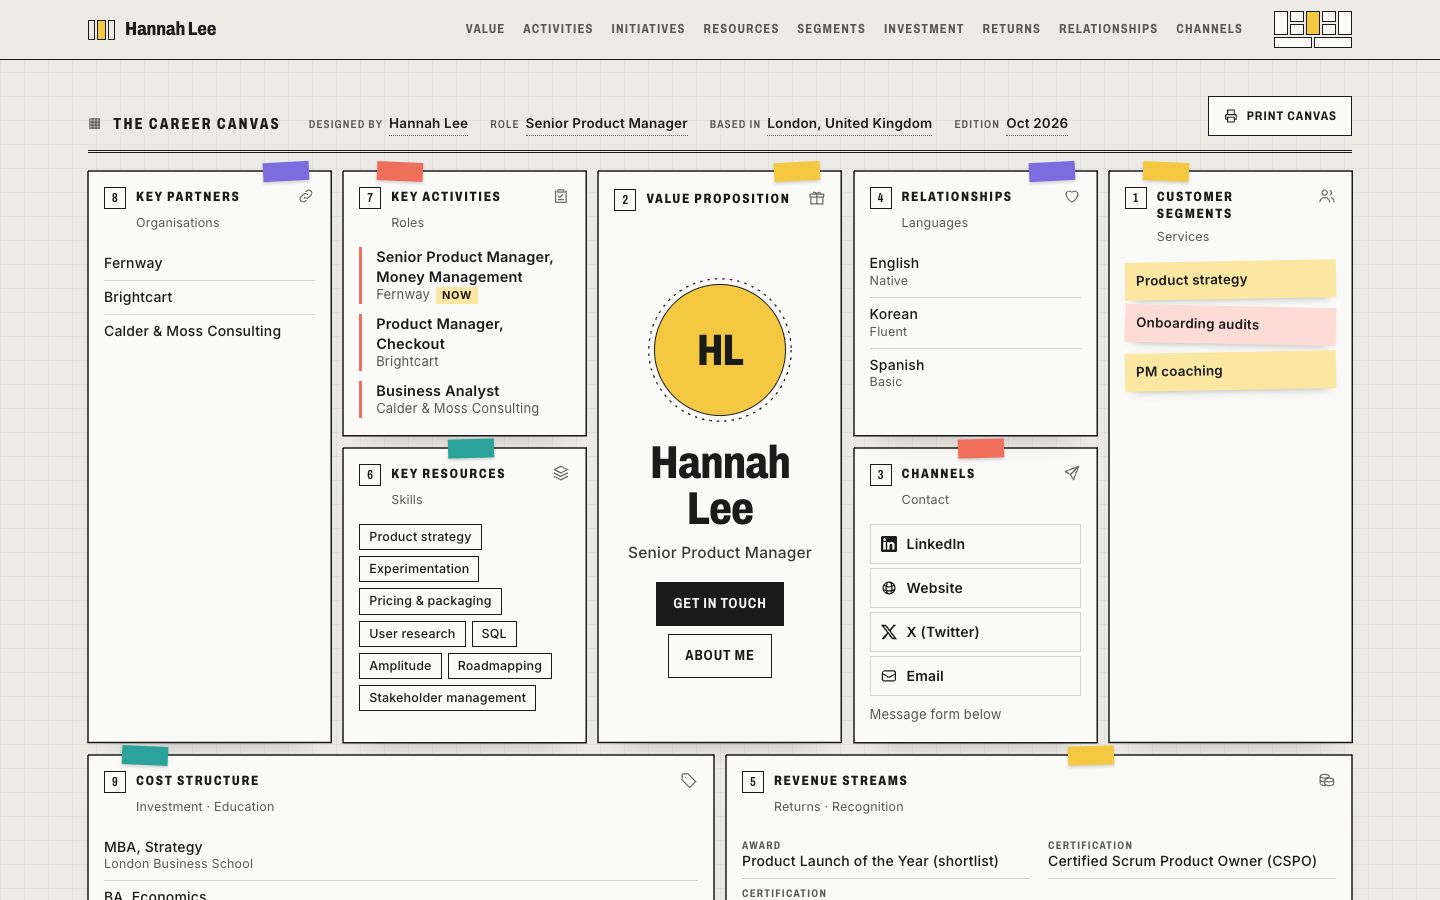The height and width of the screenshot is (900, 1440).
Task: Click the layers icon in Key Resources
Action: (561, 473)
